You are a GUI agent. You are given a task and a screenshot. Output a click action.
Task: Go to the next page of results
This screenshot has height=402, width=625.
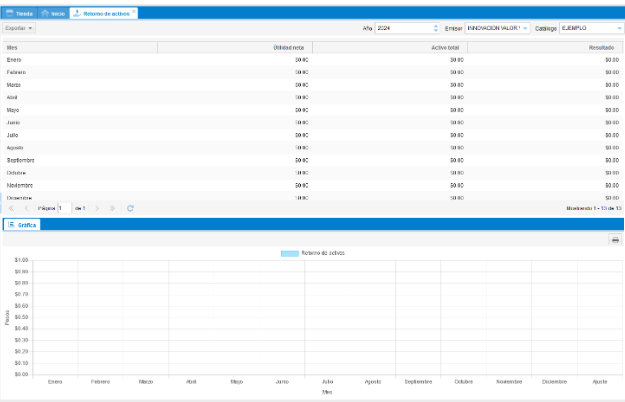tap(98, 208)
